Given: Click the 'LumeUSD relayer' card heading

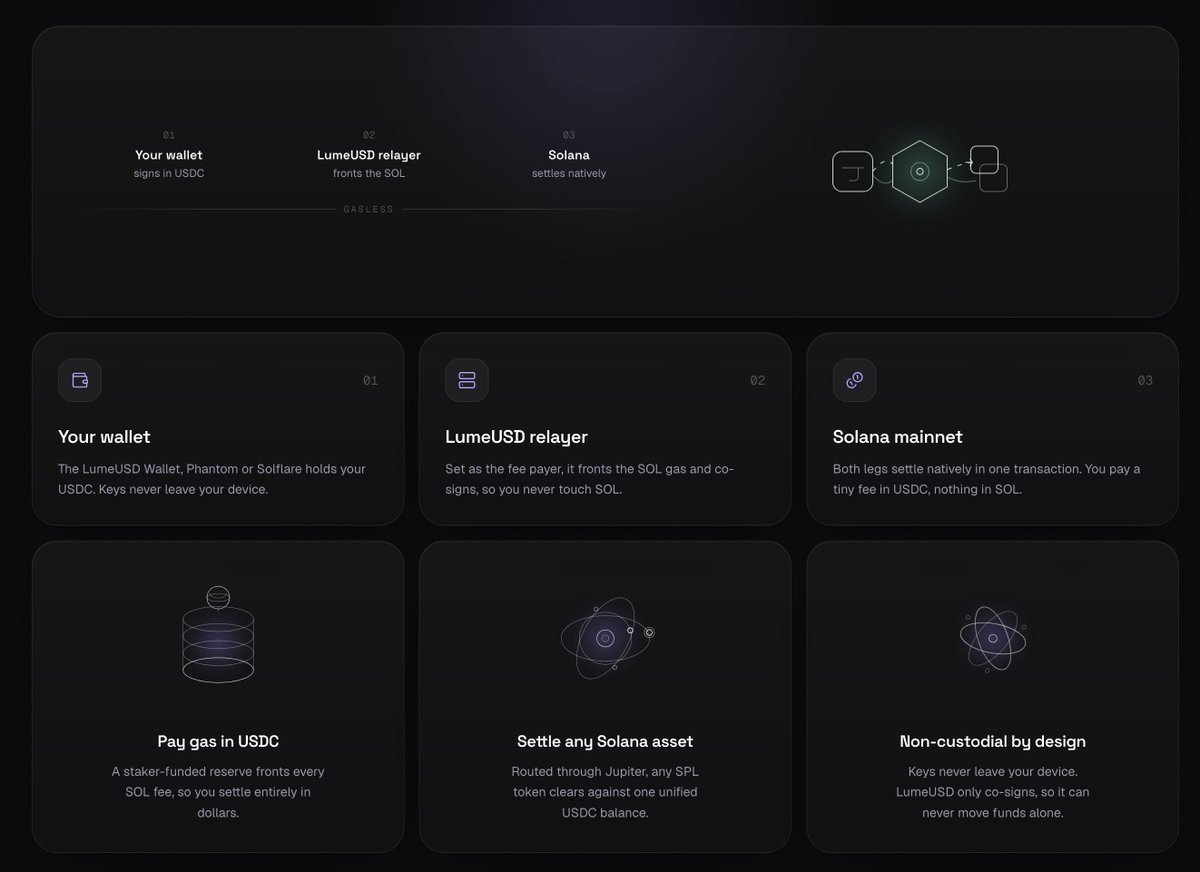Looking at the screenshot, I should point(516,437).
